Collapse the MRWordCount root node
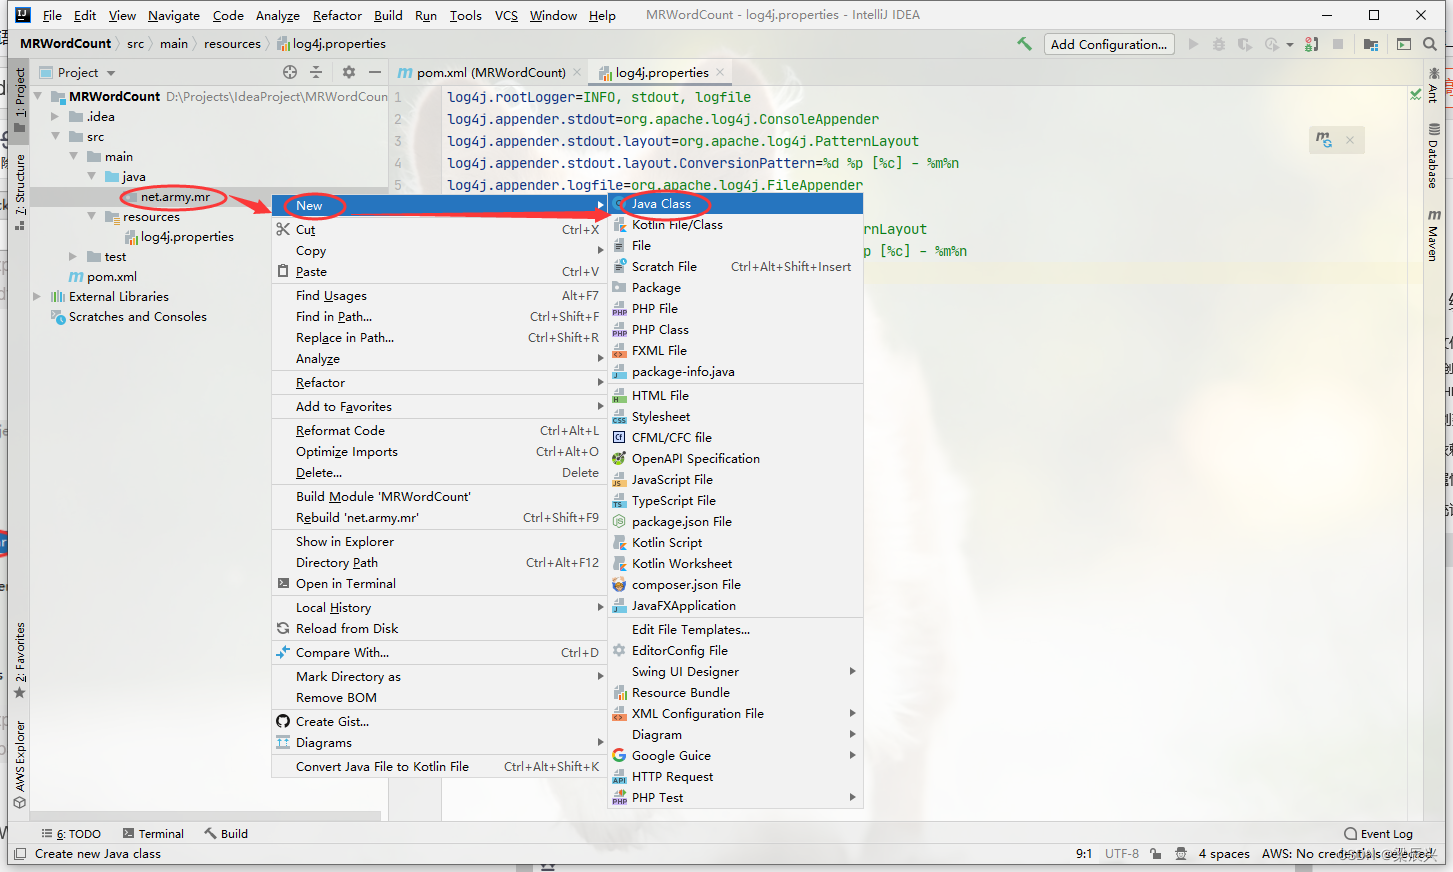1453x872 pixels. (x=39, y=96)
